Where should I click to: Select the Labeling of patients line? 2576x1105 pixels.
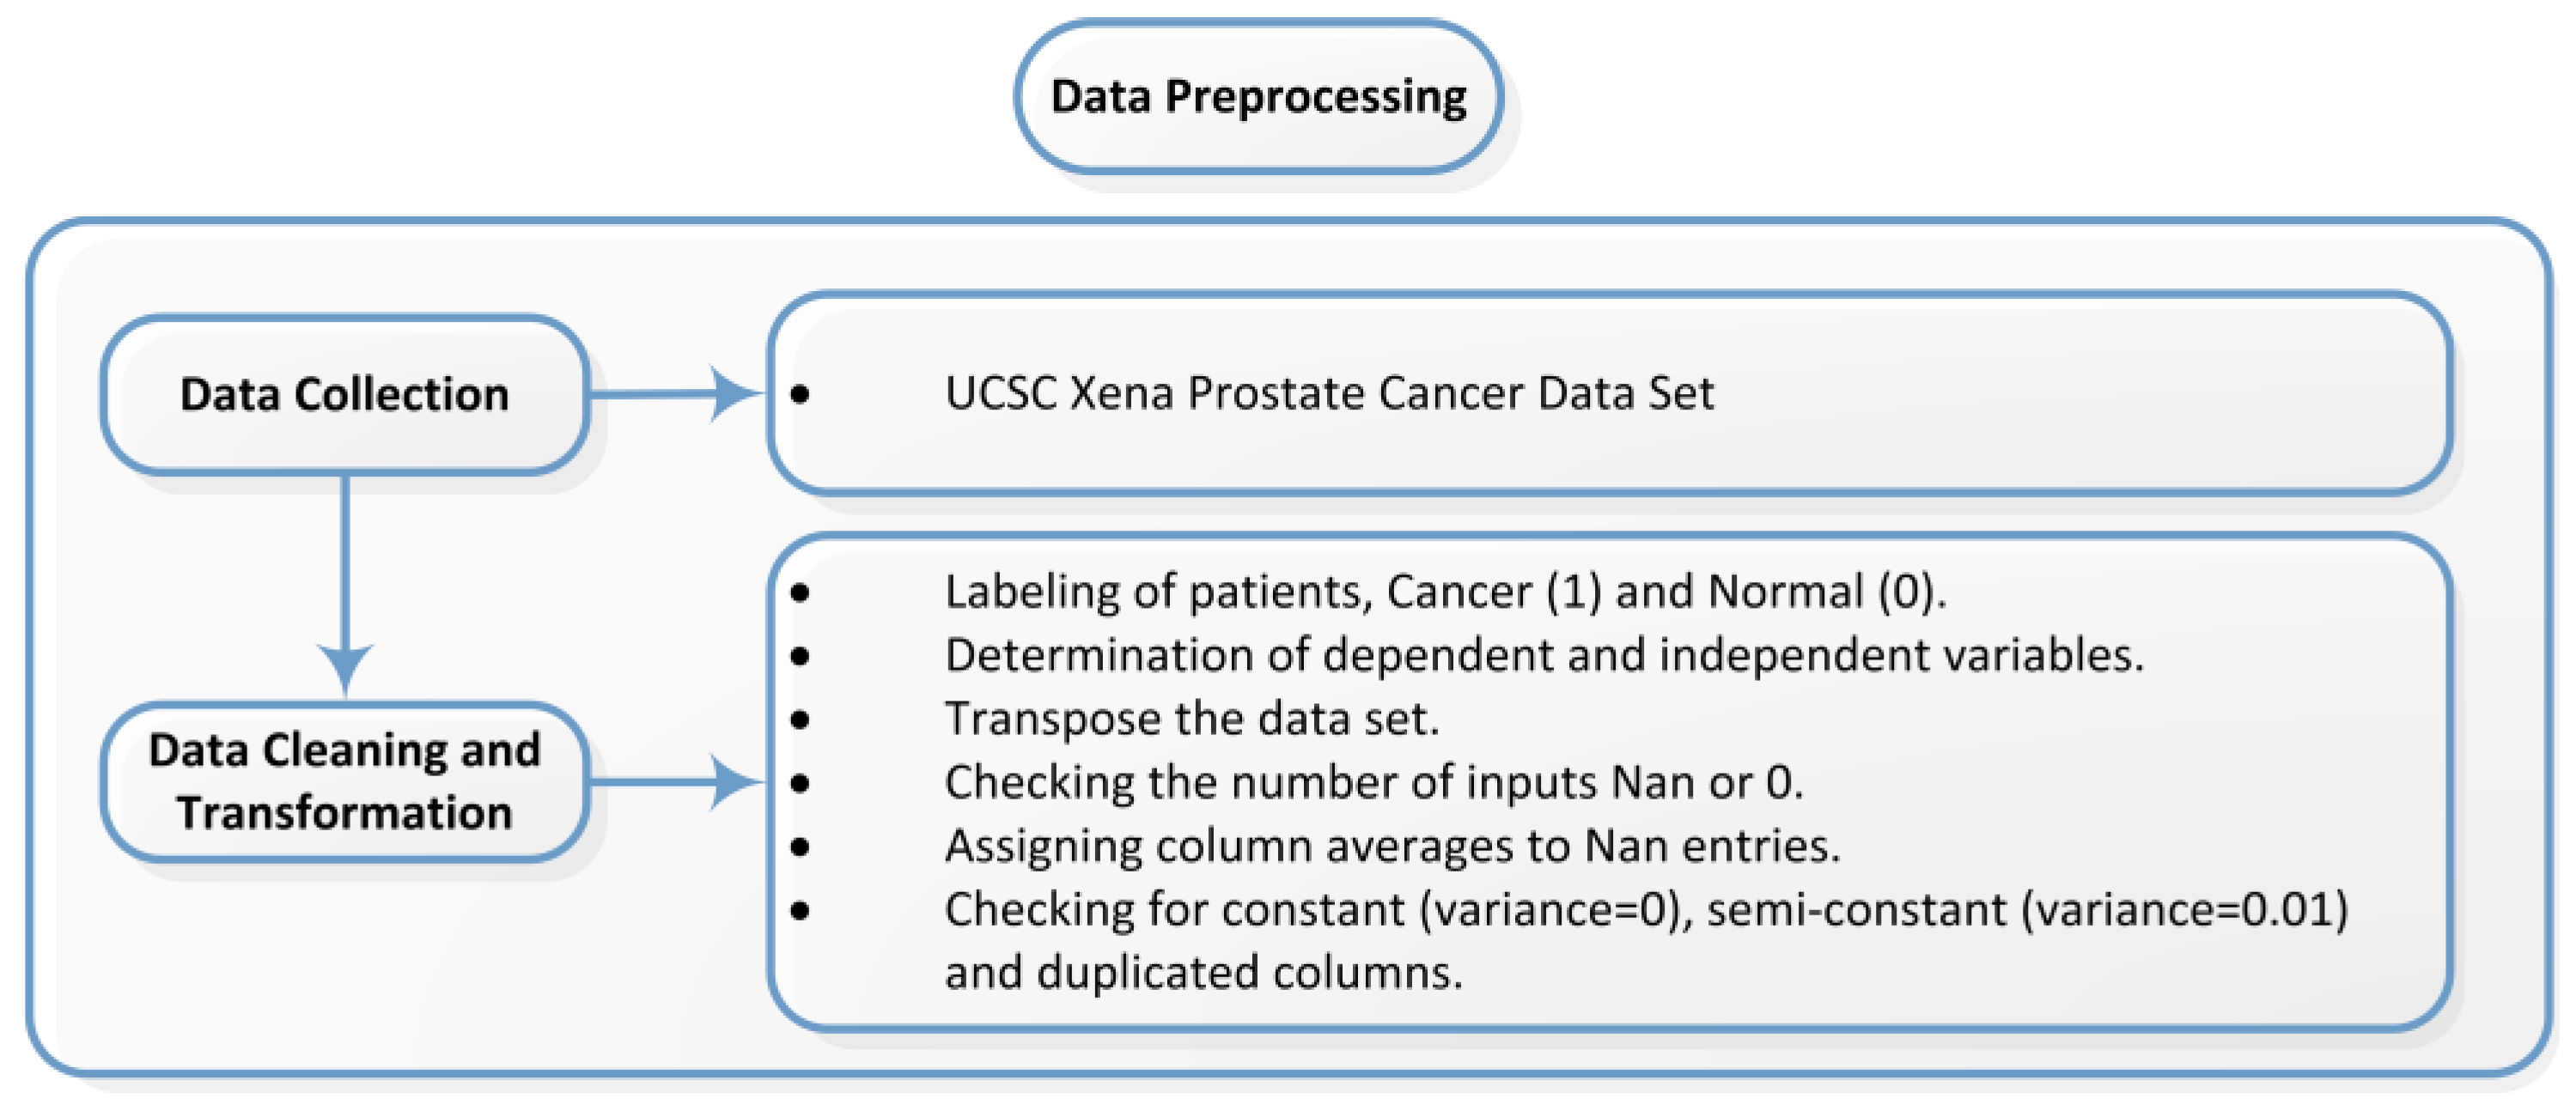tap(1445, 592)
